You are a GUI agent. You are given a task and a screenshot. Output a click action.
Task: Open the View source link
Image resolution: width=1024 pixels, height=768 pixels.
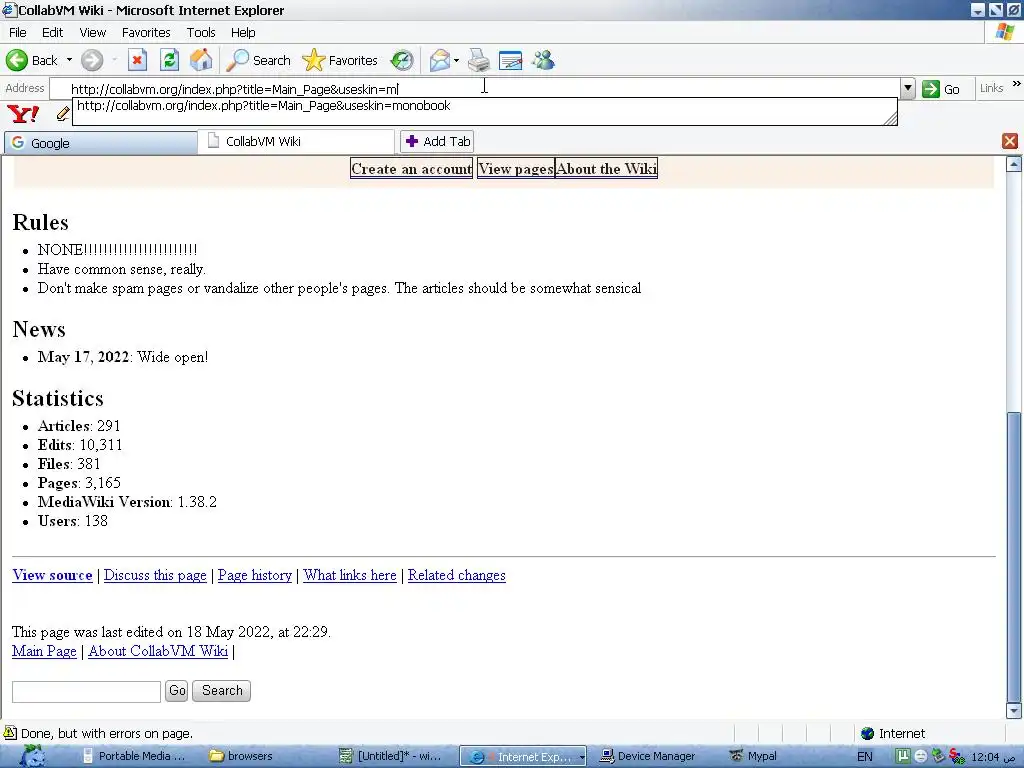(x=52, y=575)
